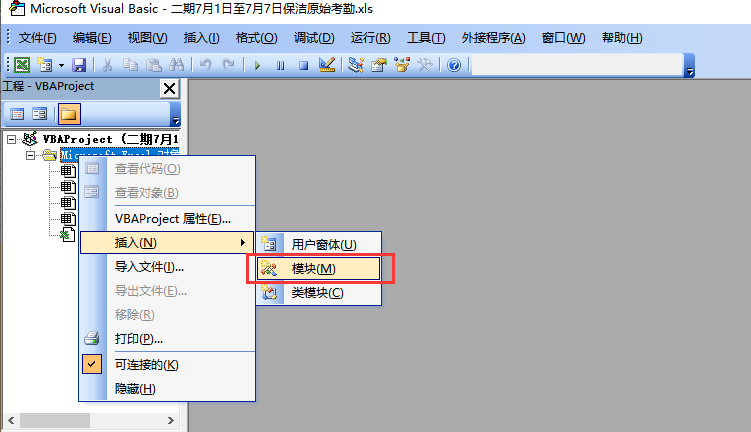751x432 pixels.
Task: Collapse the Microsoft Excel objects folder node
Action: click(30, 155)
